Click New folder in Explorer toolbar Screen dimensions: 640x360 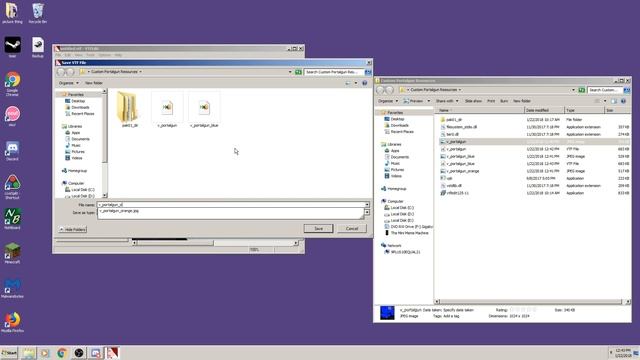click(x=522, y=101)
